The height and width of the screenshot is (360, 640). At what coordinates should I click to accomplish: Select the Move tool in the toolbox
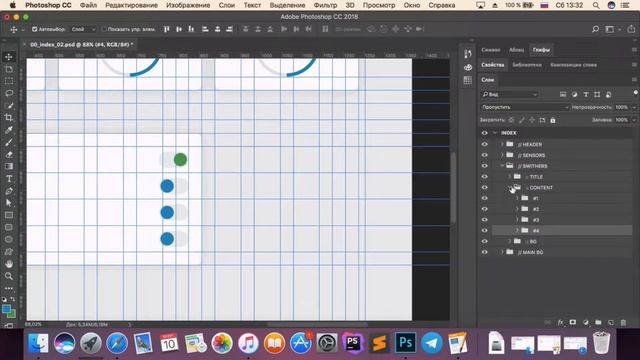[9, 57]
